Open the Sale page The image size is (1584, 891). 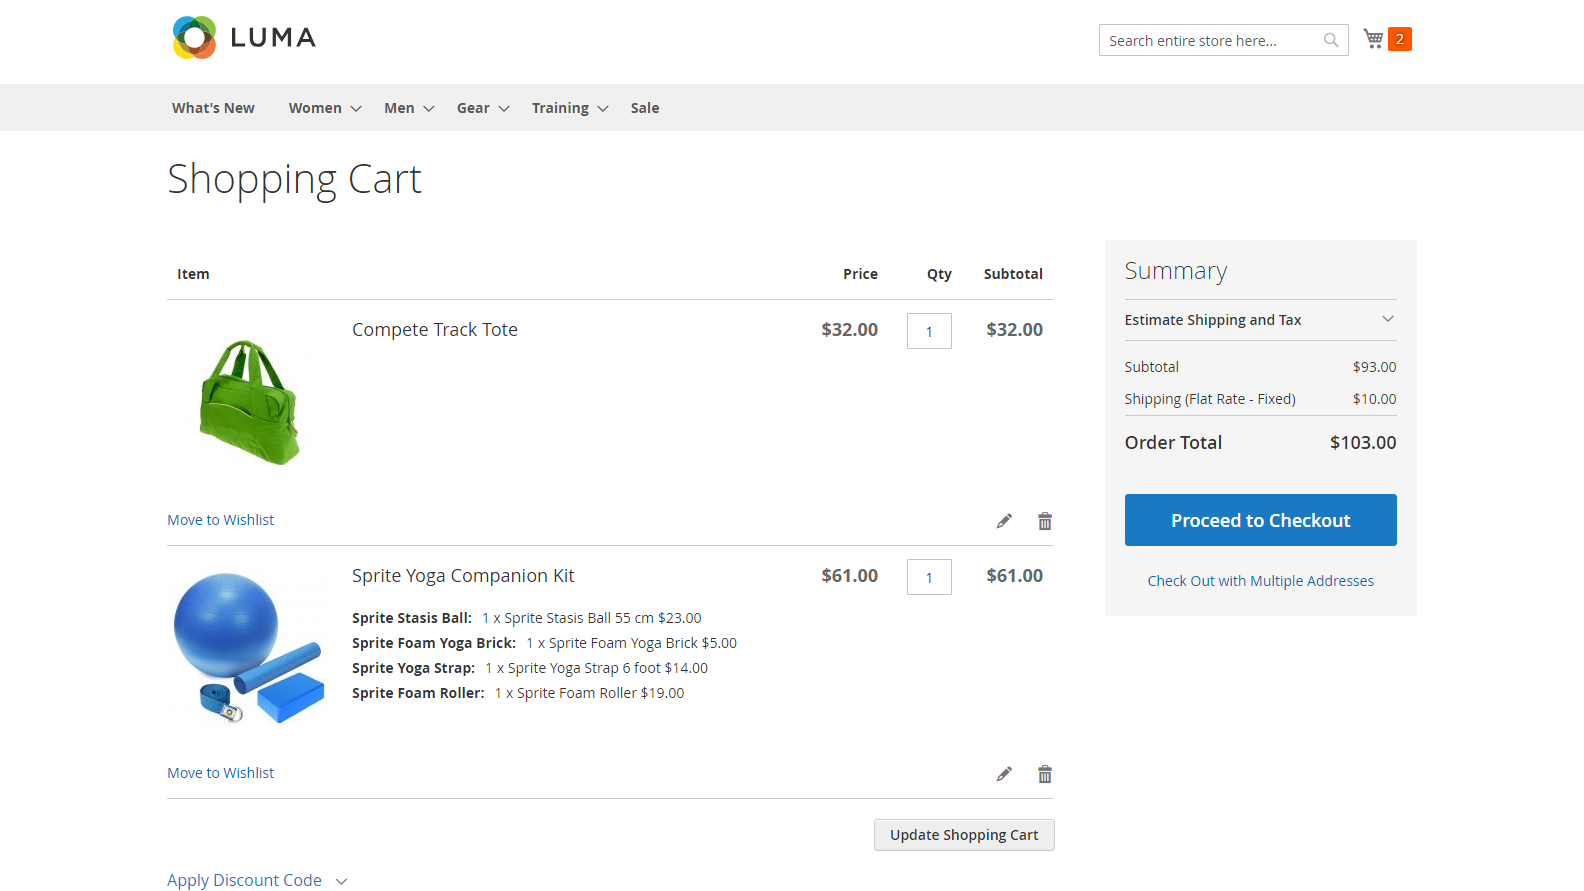click(645, 108)
